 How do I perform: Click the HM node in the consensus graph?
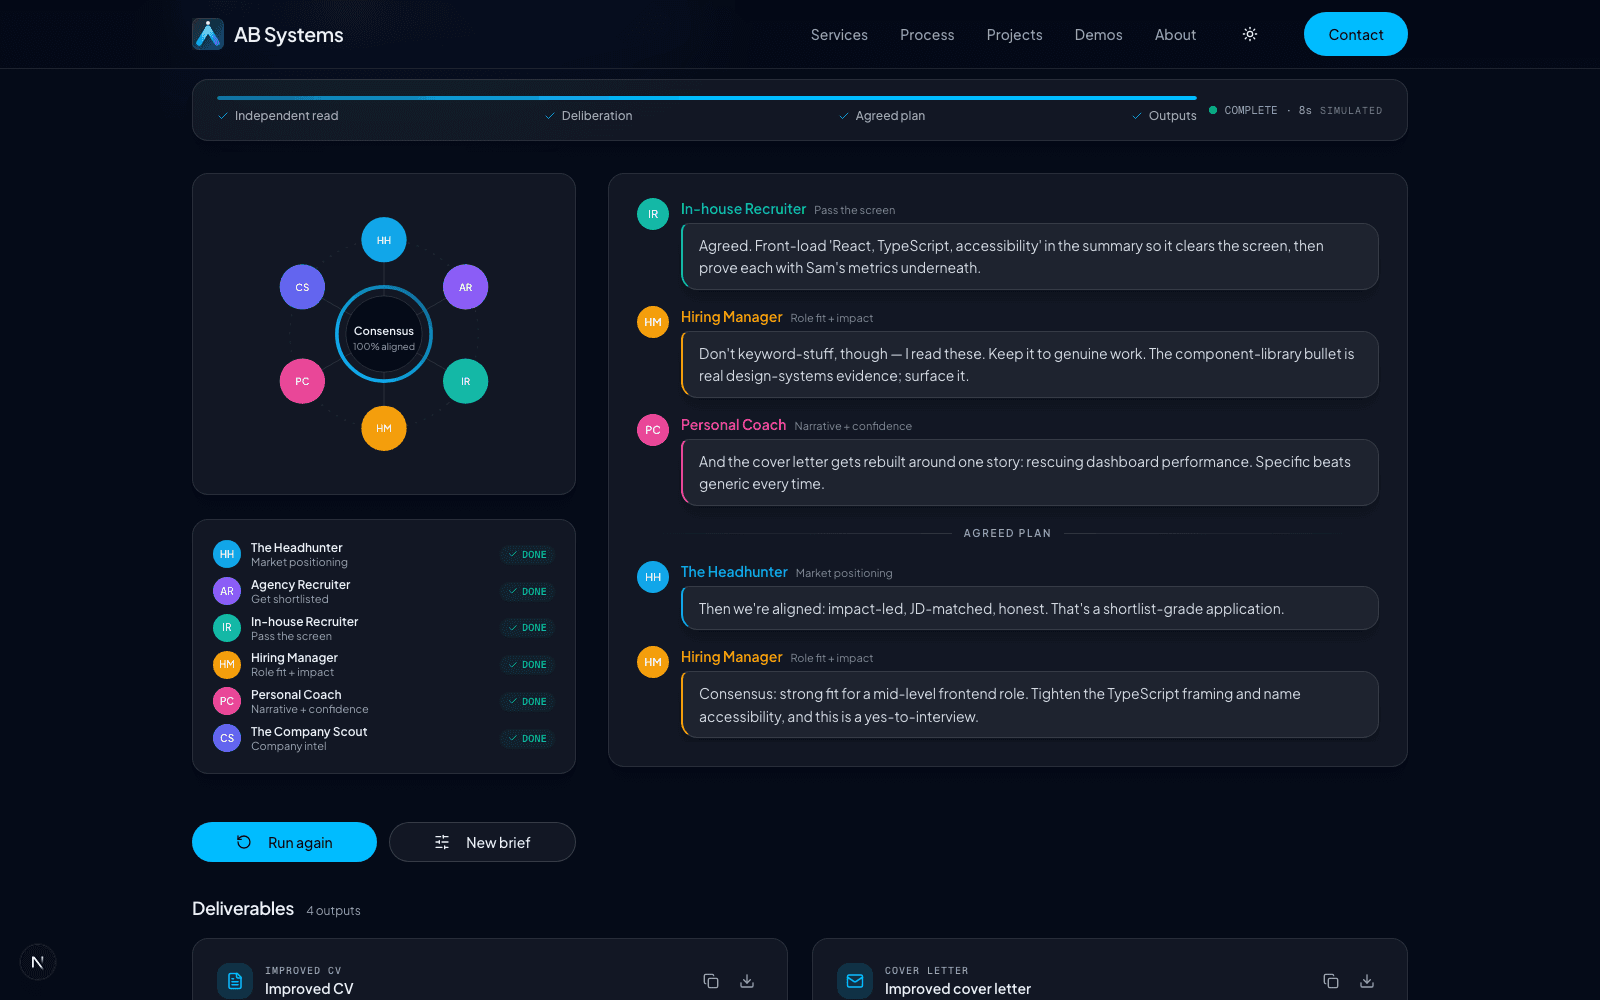384,428
